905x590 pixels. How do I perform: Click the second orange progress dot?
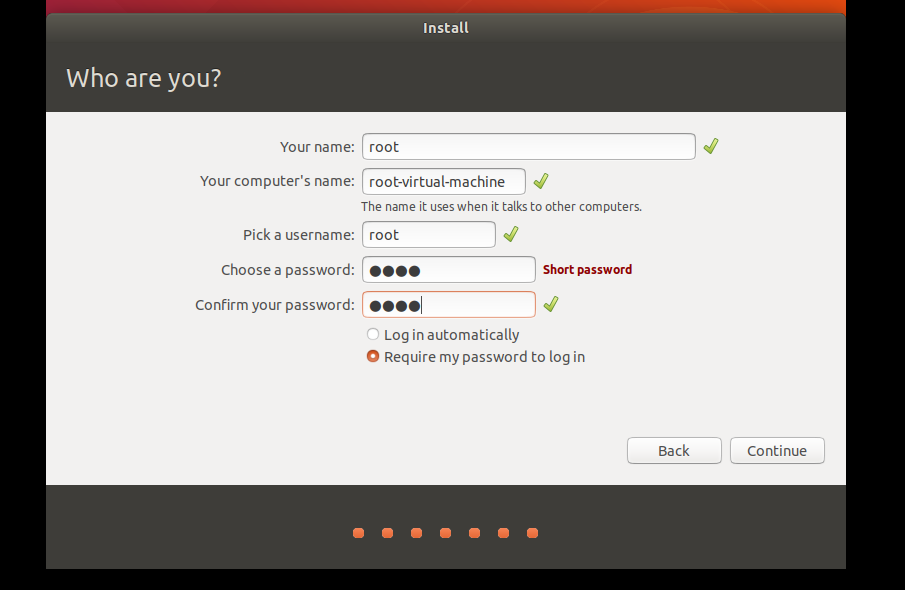point(387,533)
